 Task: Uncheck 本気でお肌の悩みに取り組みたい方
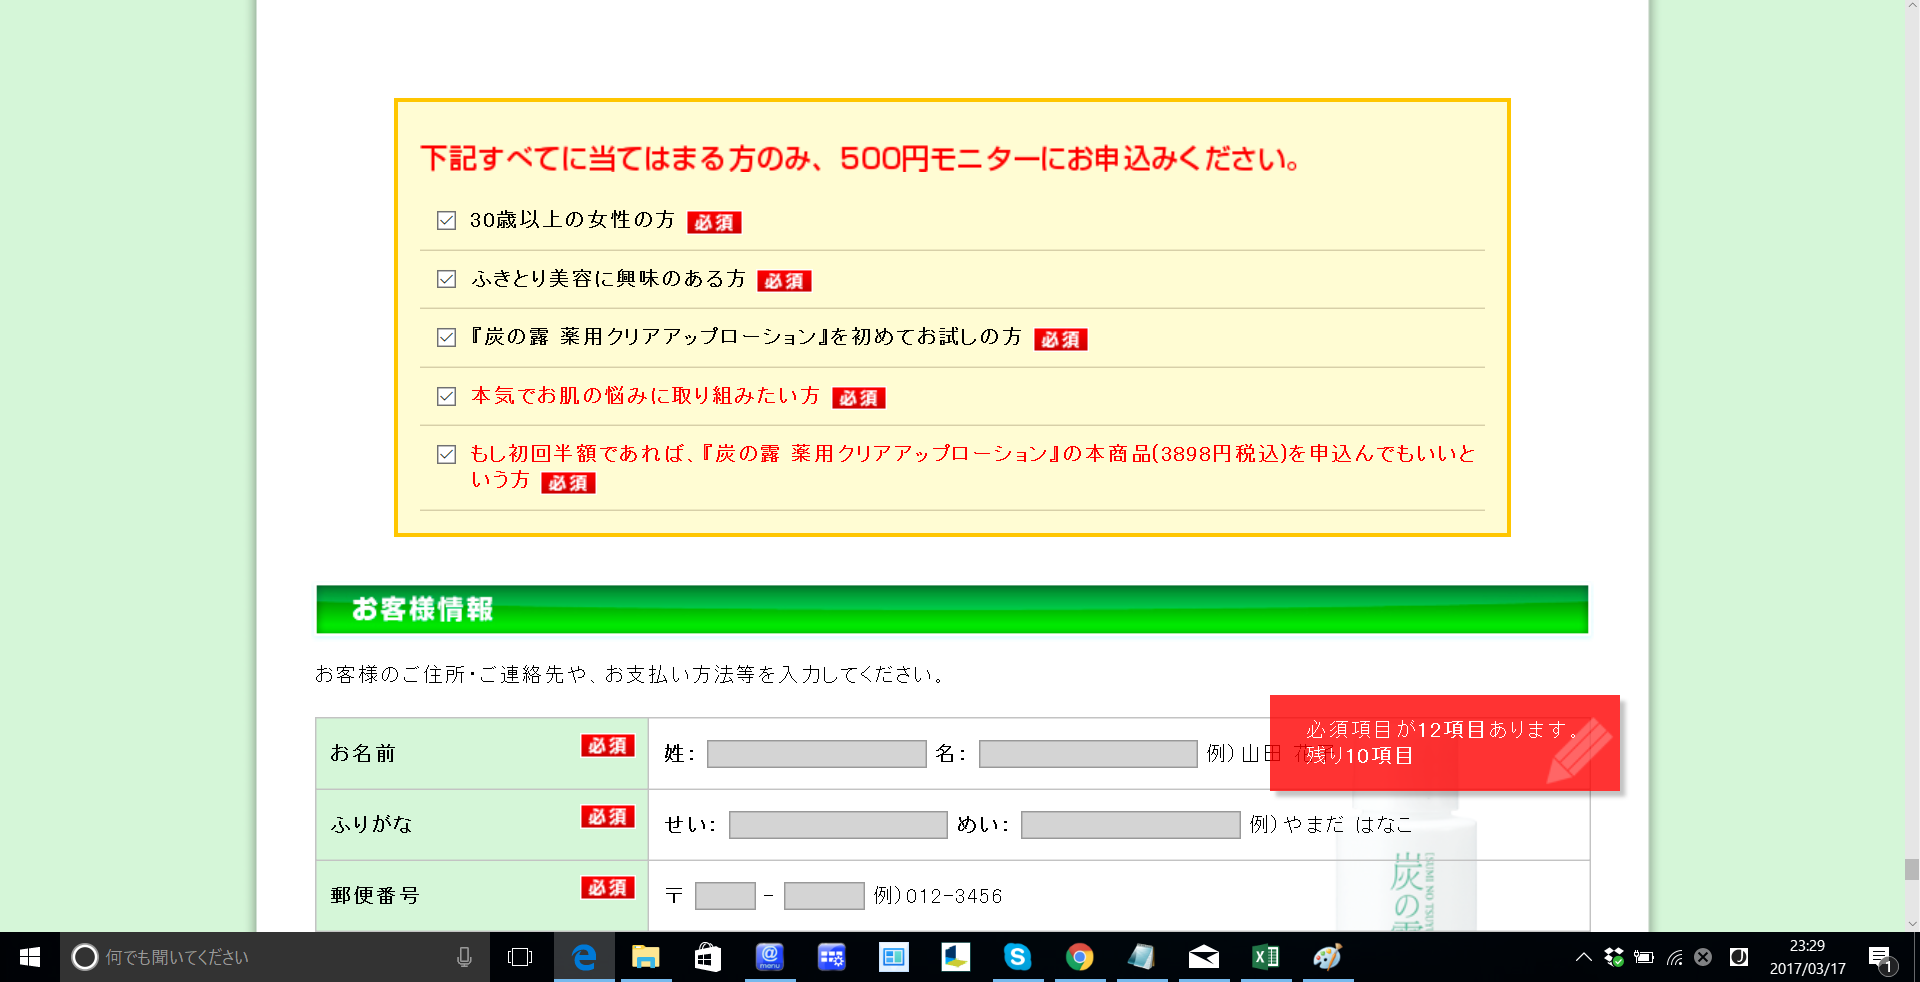tap(447, 396)
